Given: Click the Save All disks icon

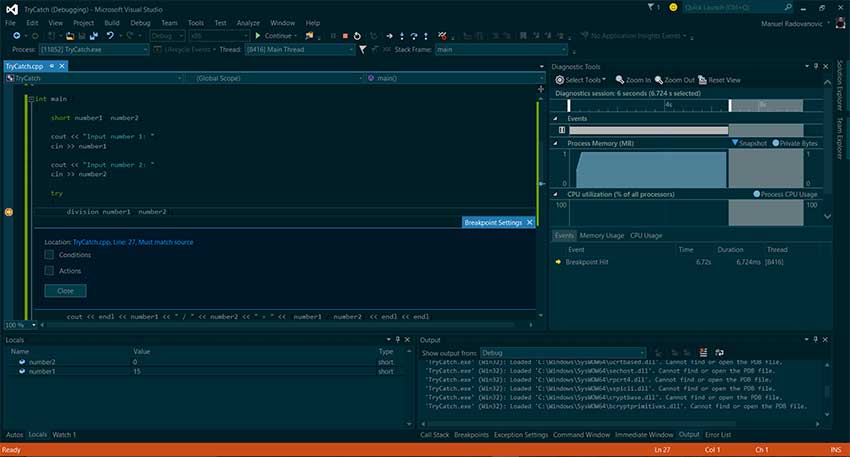Looking at the screenshot, I should click(x=94, y=36).
